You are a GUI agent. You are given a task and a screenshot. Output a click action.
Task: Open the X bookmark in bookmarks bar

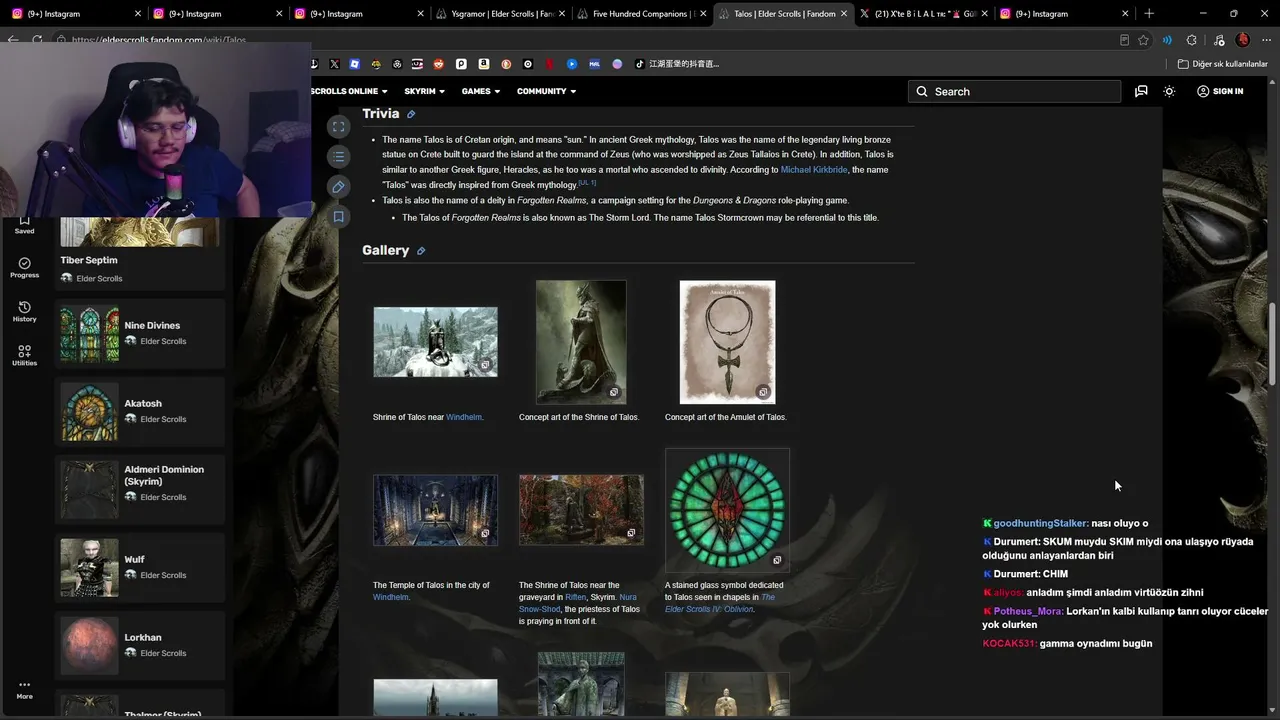[x=334, y=64]
